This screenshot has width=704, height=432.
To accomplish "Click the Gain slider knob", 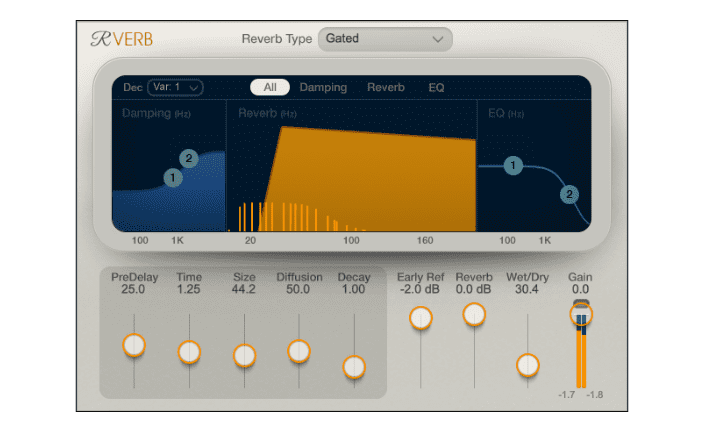I will (581, 314).
